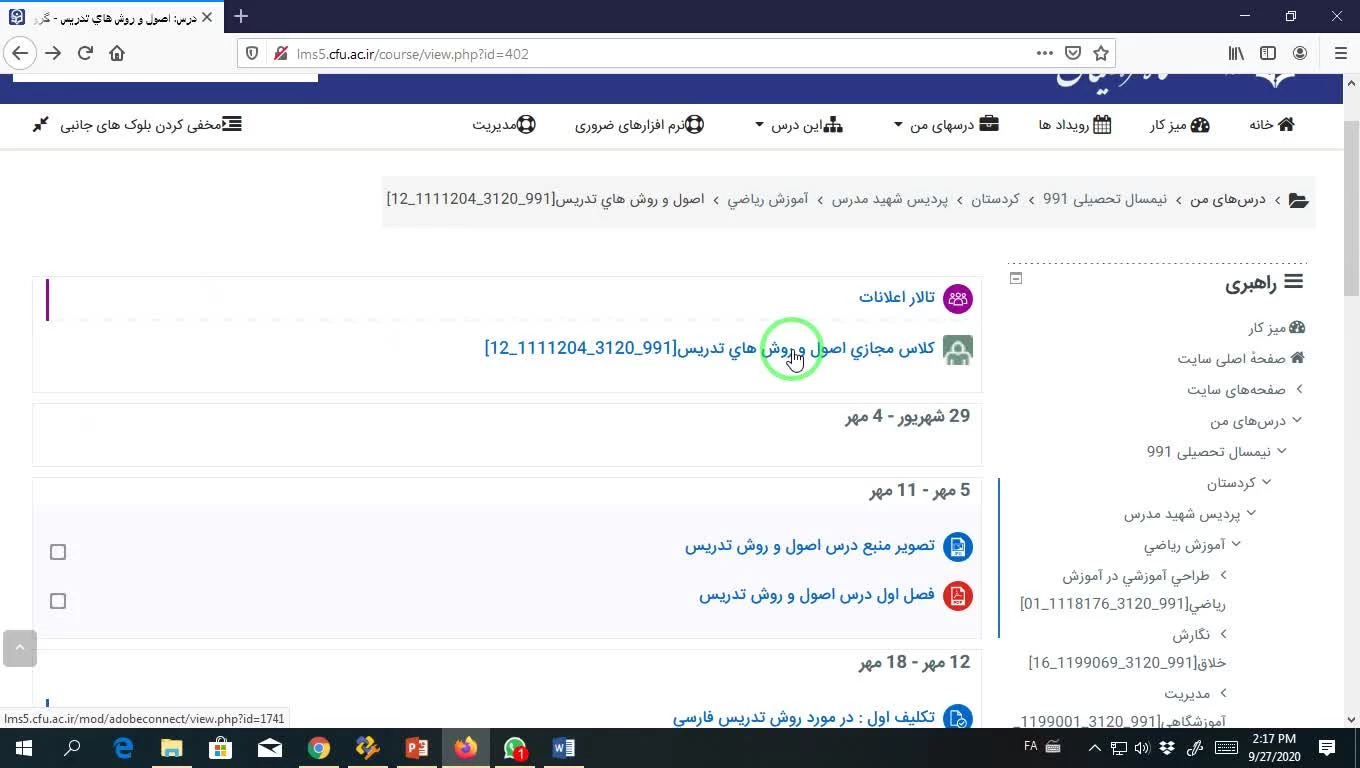
Task: Click the document icon for تصویر منبع درس
Action: (957, 546)
